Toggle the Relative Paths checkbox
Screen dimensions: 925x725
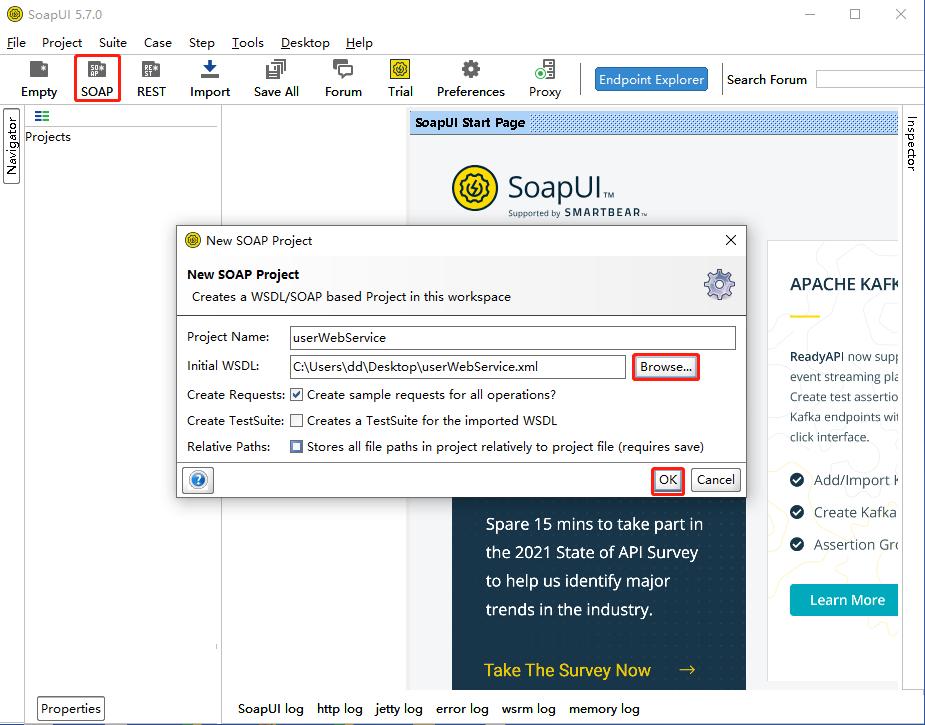pyautogui.click(x=297, y=447)
